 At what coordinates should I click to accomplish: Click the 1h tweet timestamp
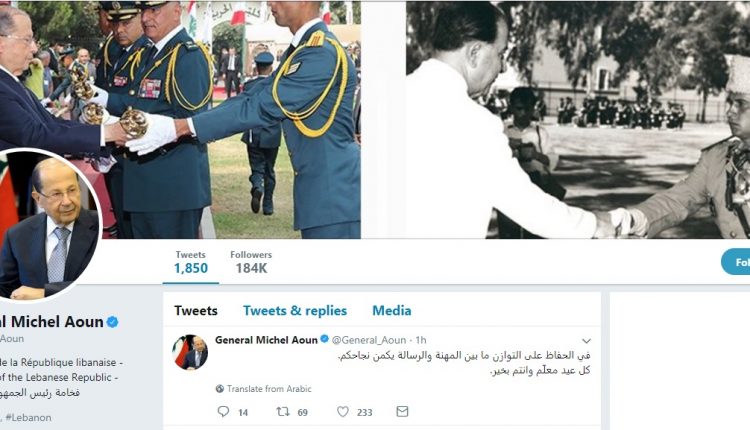click(x=421, y=340)
